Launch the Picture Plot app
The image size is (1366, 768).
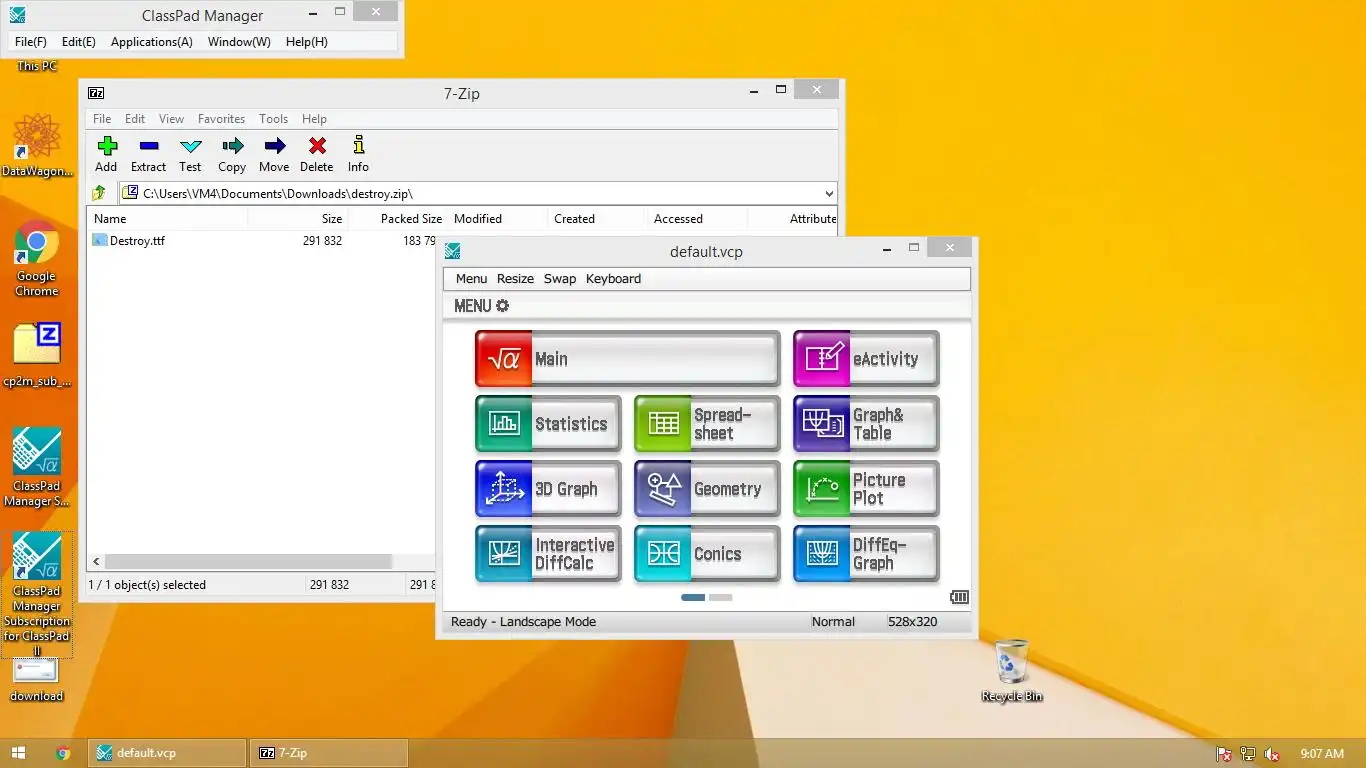(x=866, y=489)
